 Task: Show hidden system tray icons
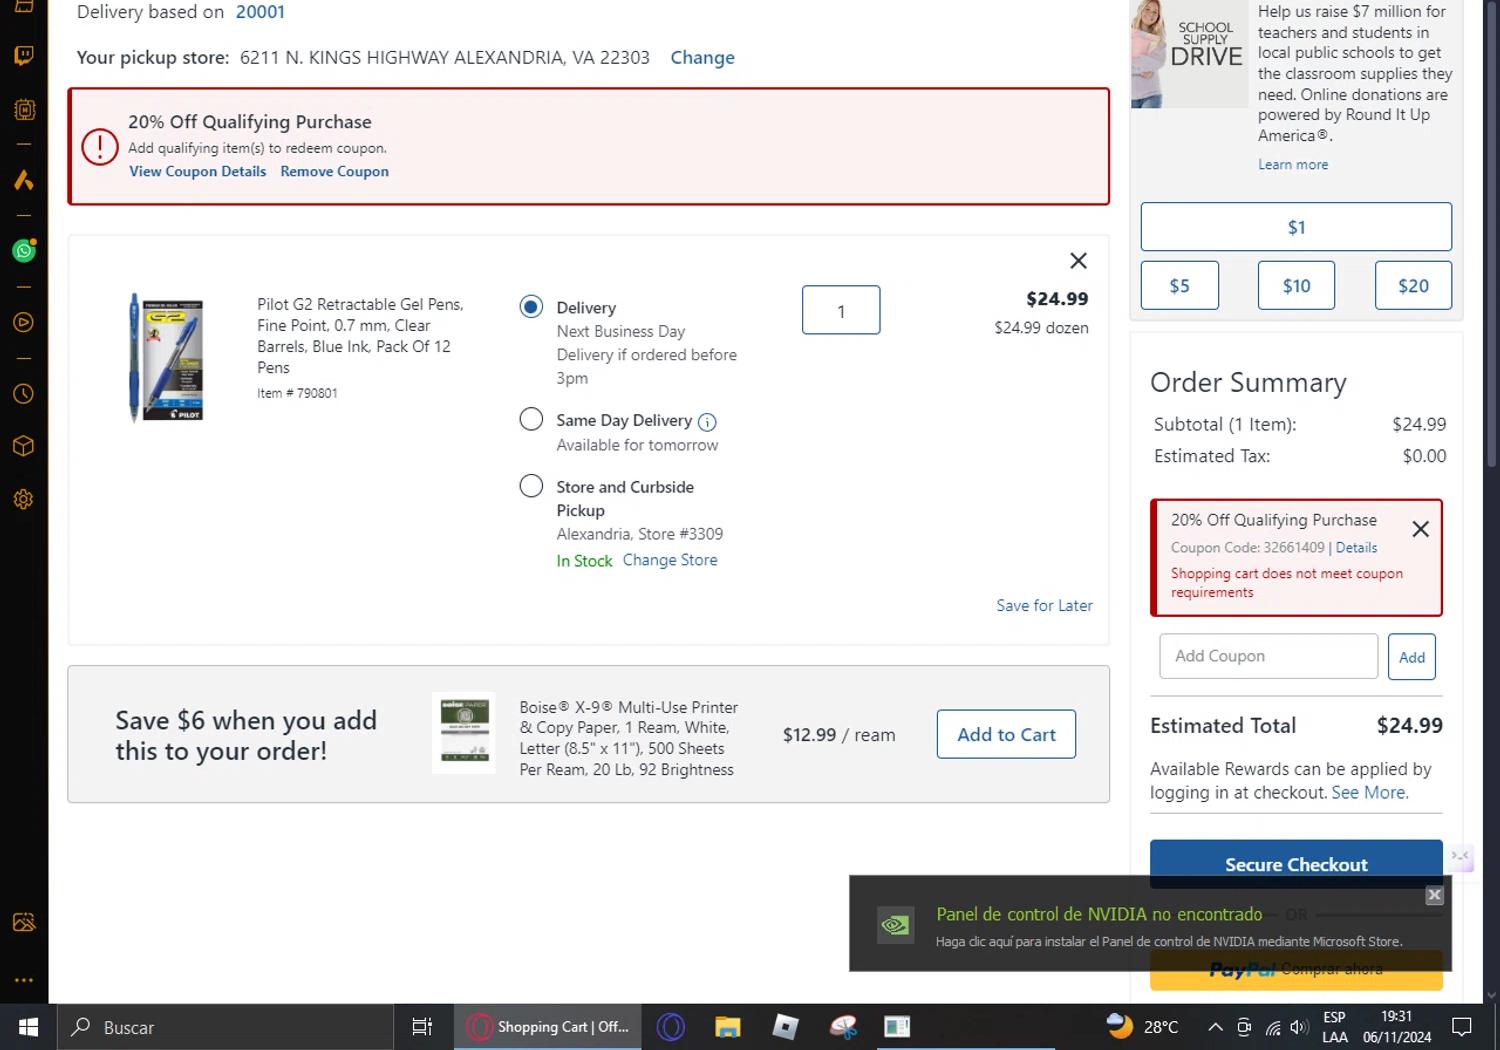point(1215,1027)
